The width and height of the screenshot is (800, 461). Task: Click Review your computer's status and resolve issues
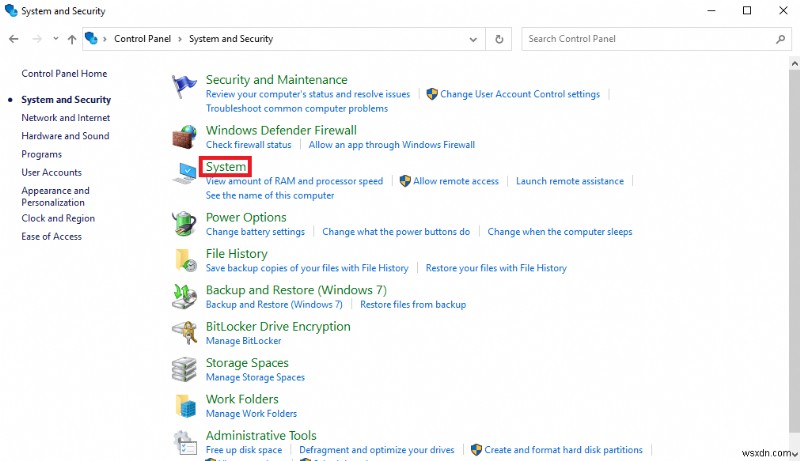[x=308, y=94]
